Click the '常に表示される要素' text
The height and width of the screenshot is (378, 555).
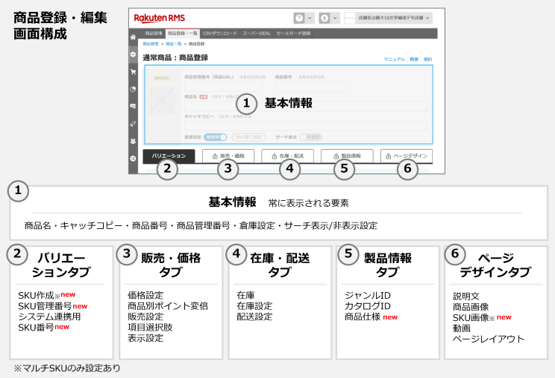(308, 203)
